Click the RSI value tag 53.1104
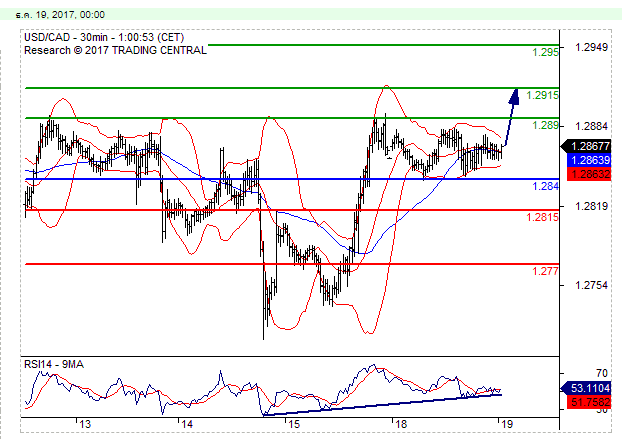 point(586,387)
